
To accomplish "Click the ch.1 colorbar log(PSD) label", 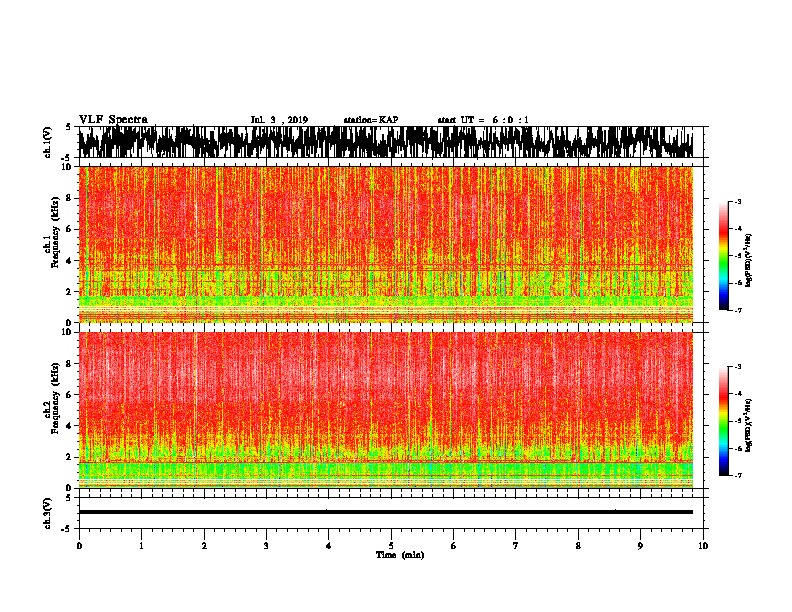I will (749, 260).
